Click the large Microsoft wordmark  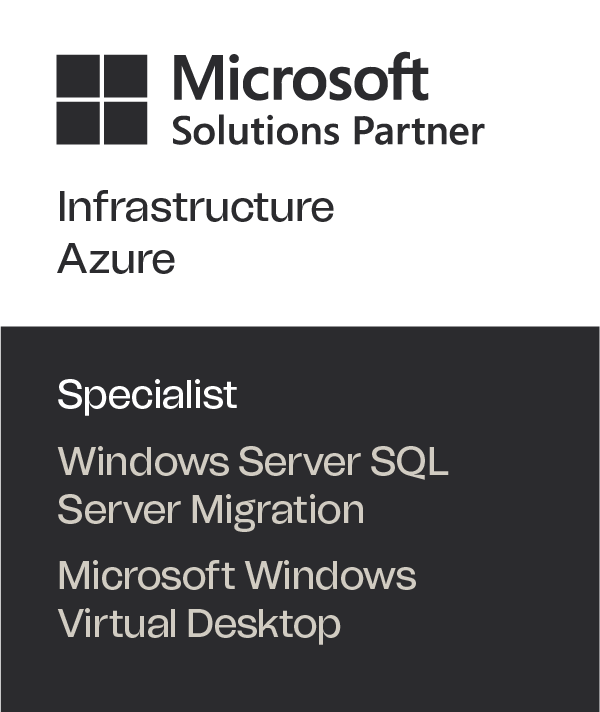pos(300,77)
